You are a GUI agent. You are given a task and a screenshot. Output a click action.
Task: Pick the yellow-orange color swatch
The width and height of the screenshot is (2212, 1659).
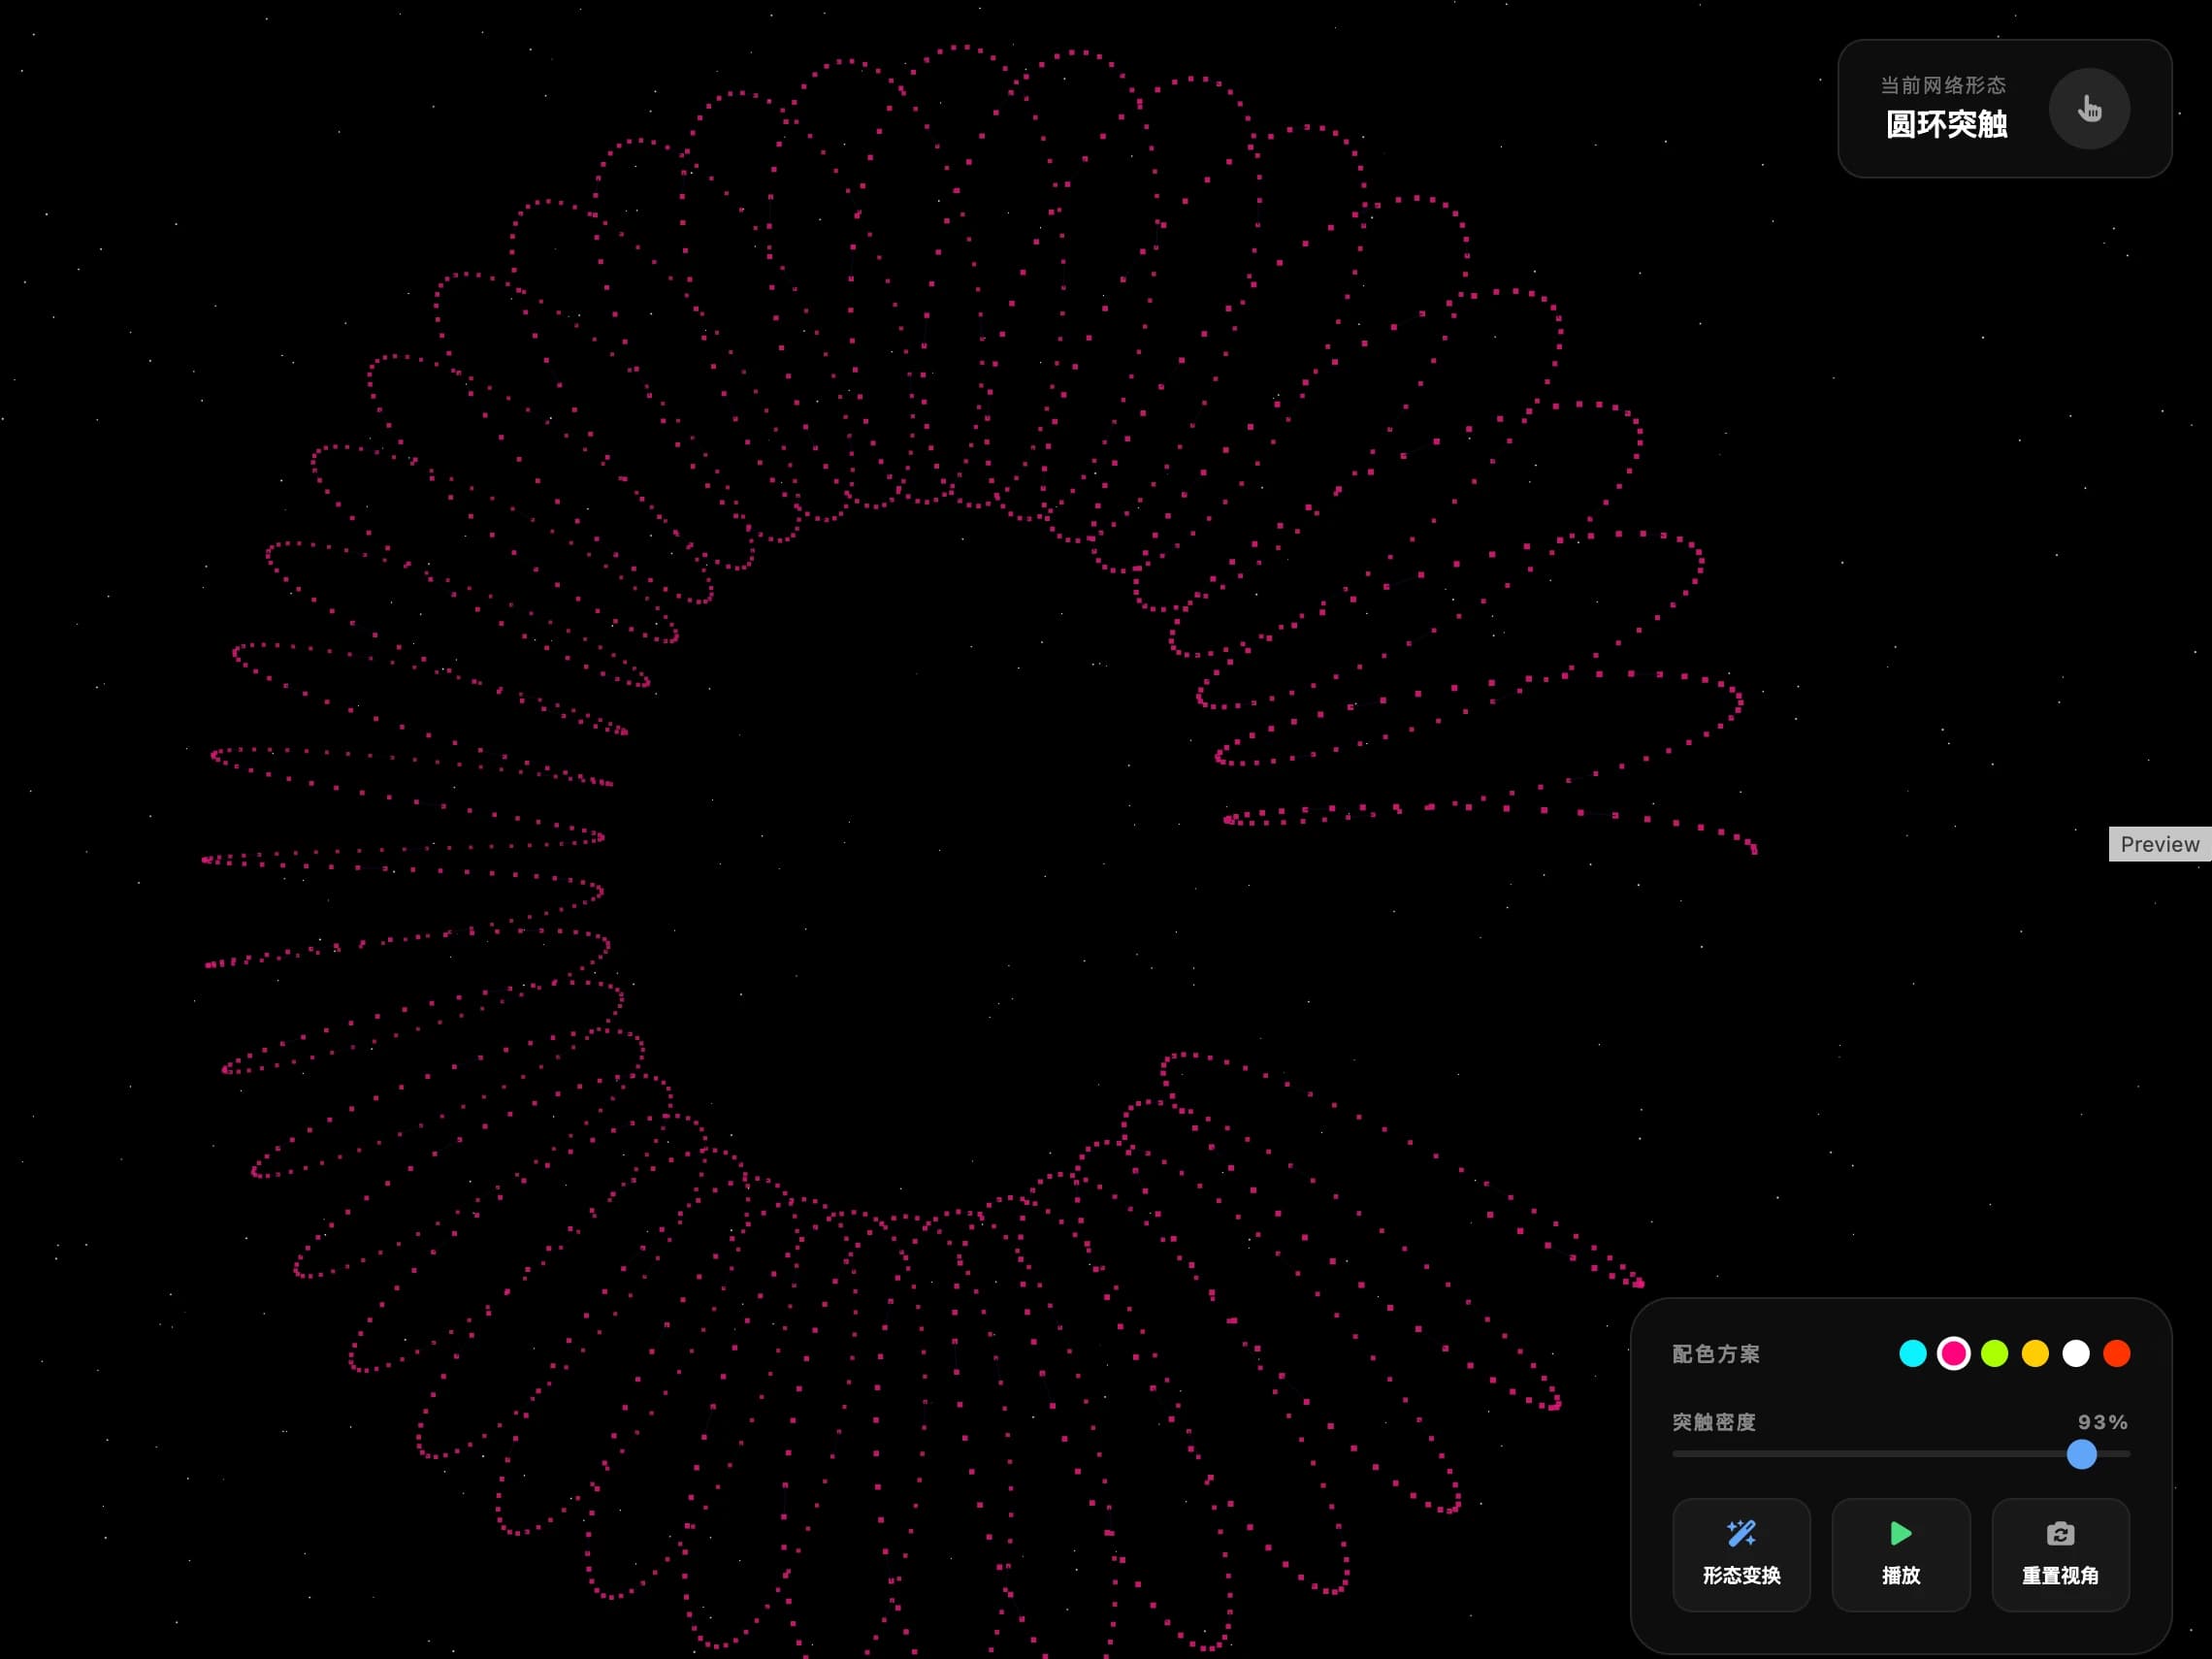pos(2035,1353)
